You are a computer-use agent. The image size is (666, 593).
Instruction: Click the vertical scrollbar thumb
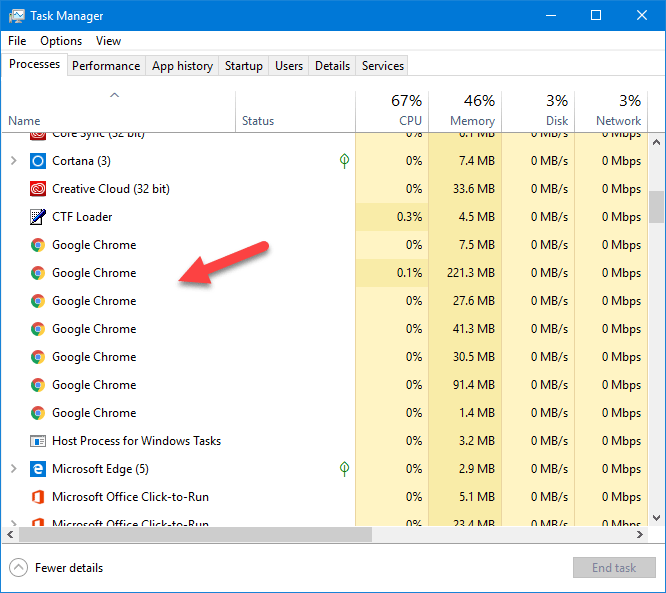pyautogui.click(x=656, y=207)
